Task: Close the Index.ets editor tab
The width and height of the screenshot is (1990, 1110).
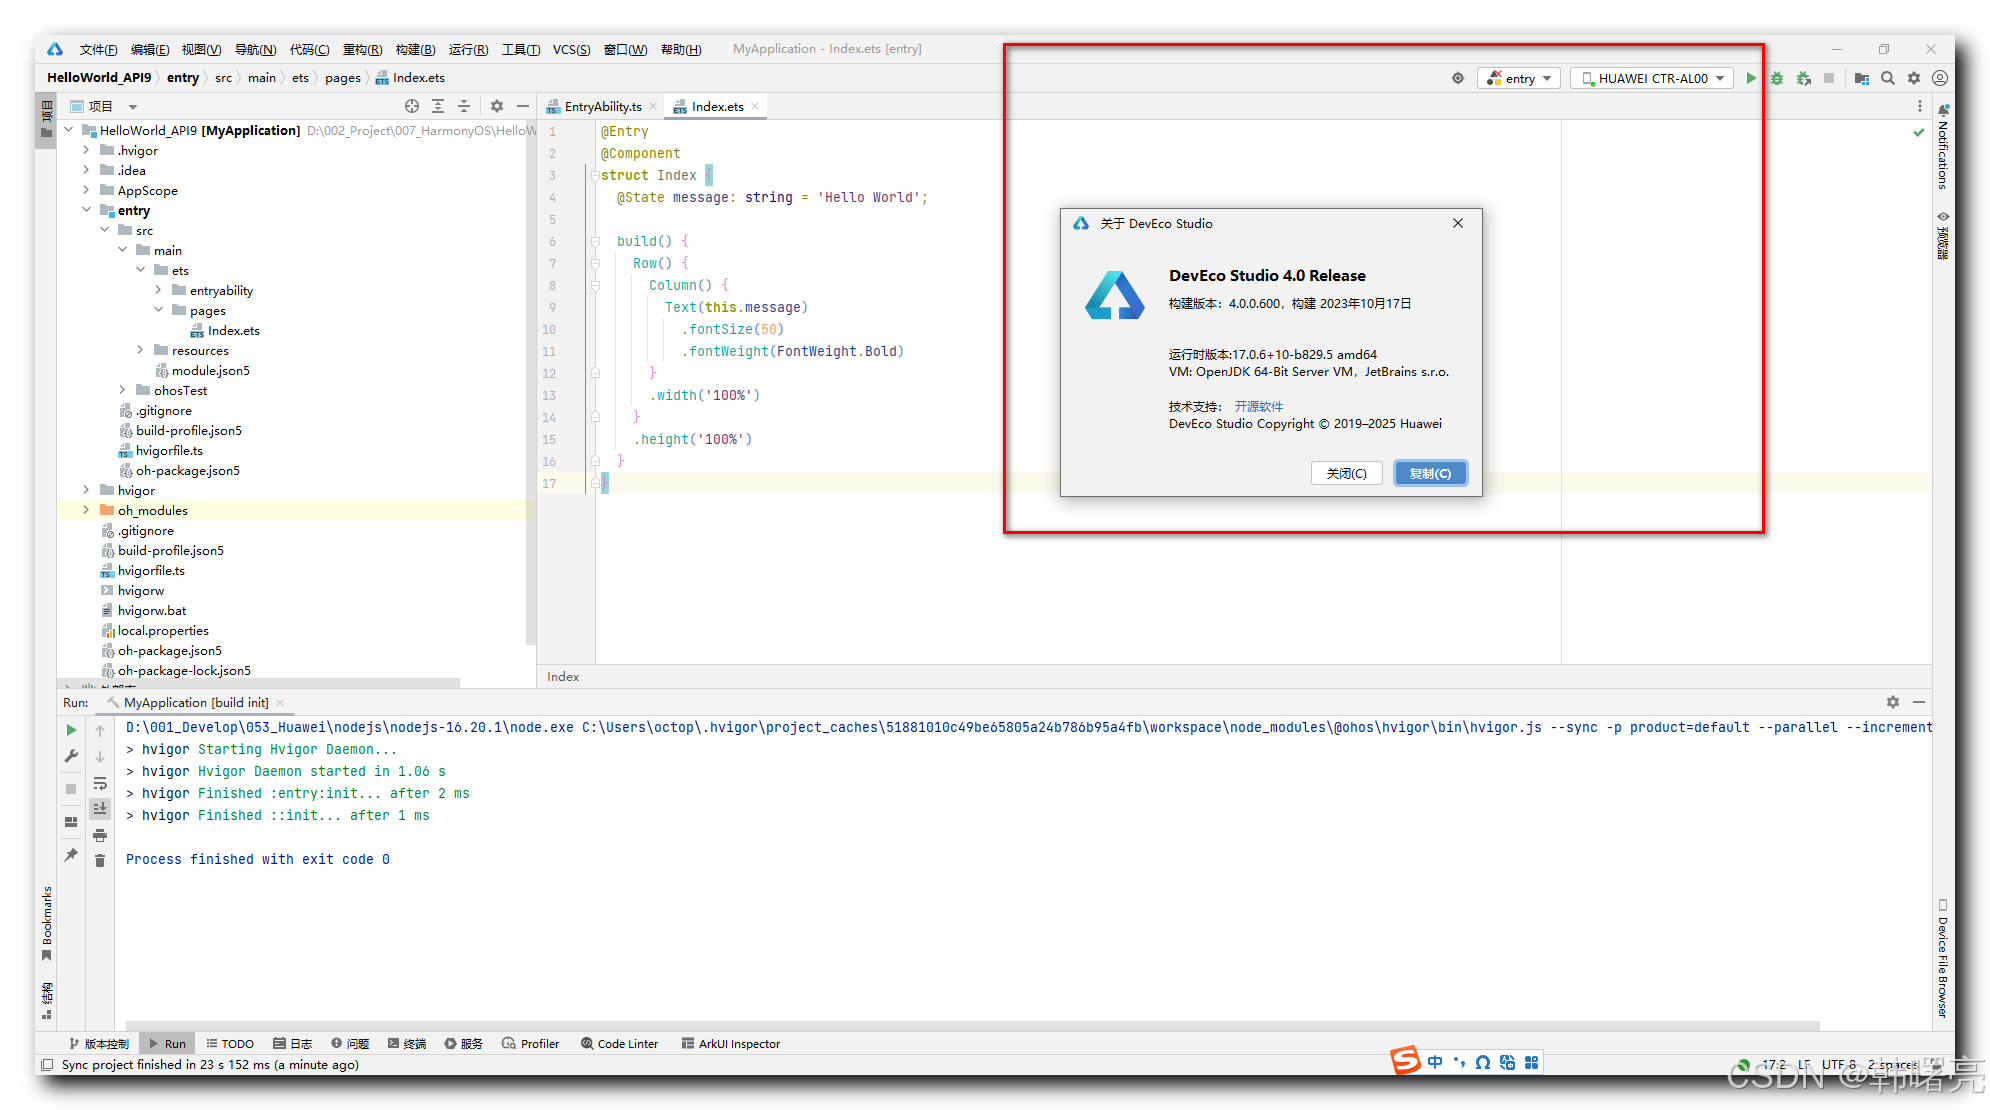Action: [x=755, y=106]
